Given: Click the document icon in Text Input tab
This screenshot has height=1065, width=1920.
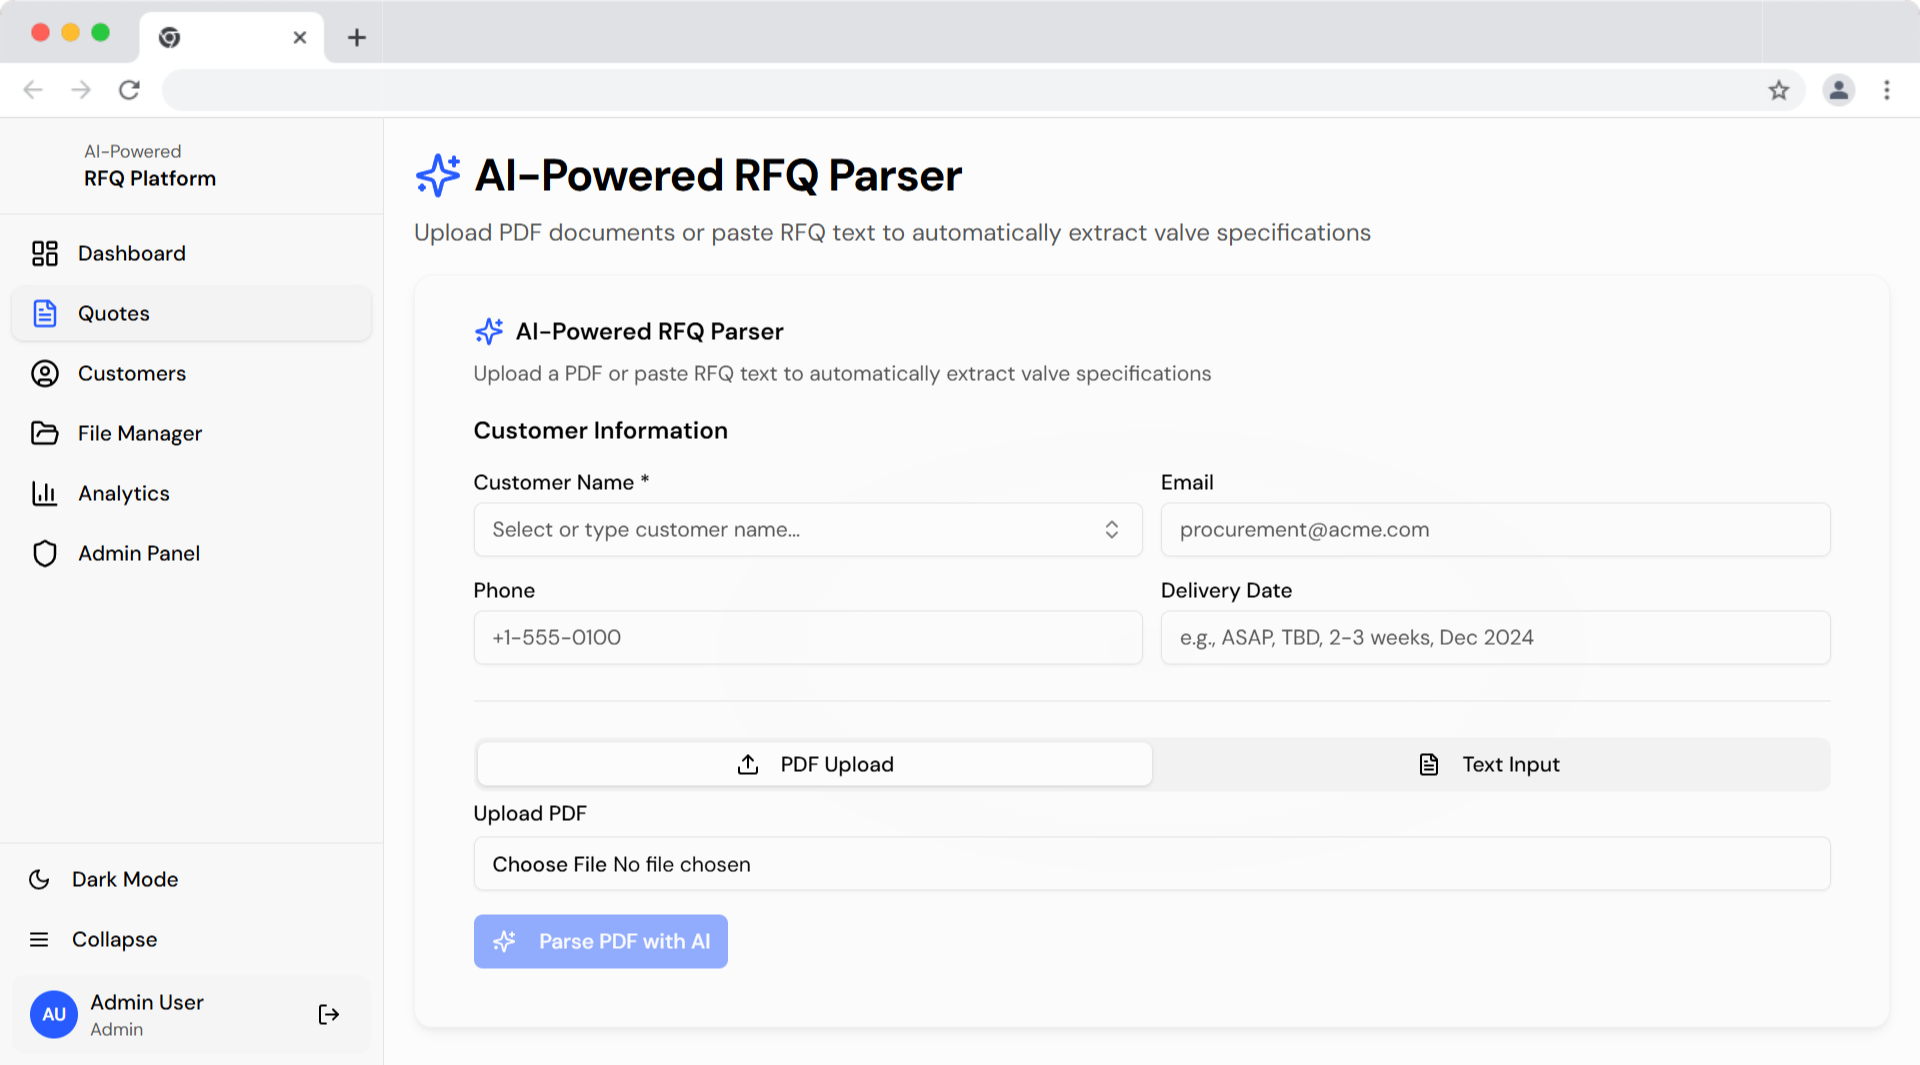Looking at the screenshot, I should (1429, 764).
